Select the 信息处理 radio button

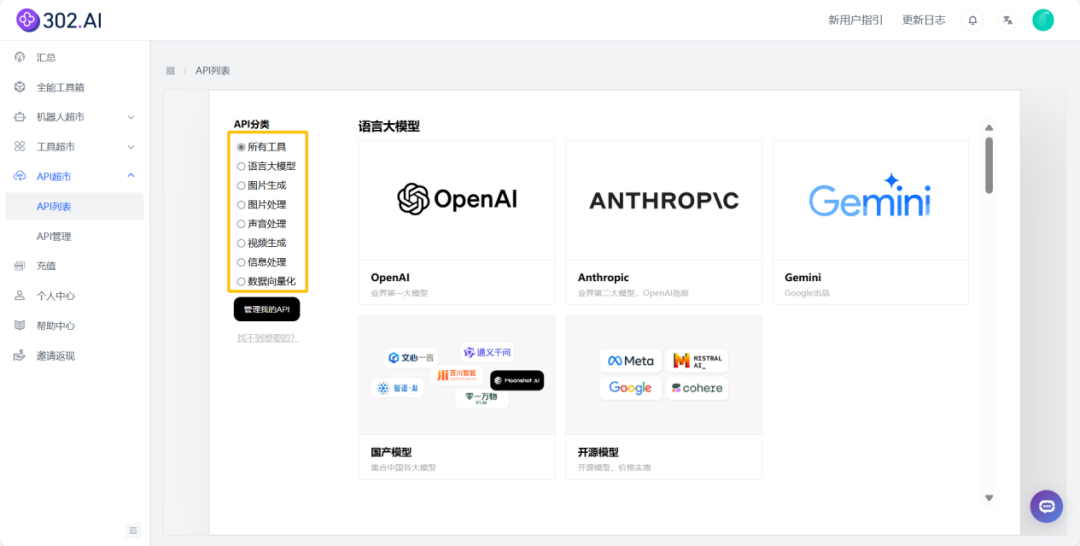pyautogui.click(x=241, y=262)
